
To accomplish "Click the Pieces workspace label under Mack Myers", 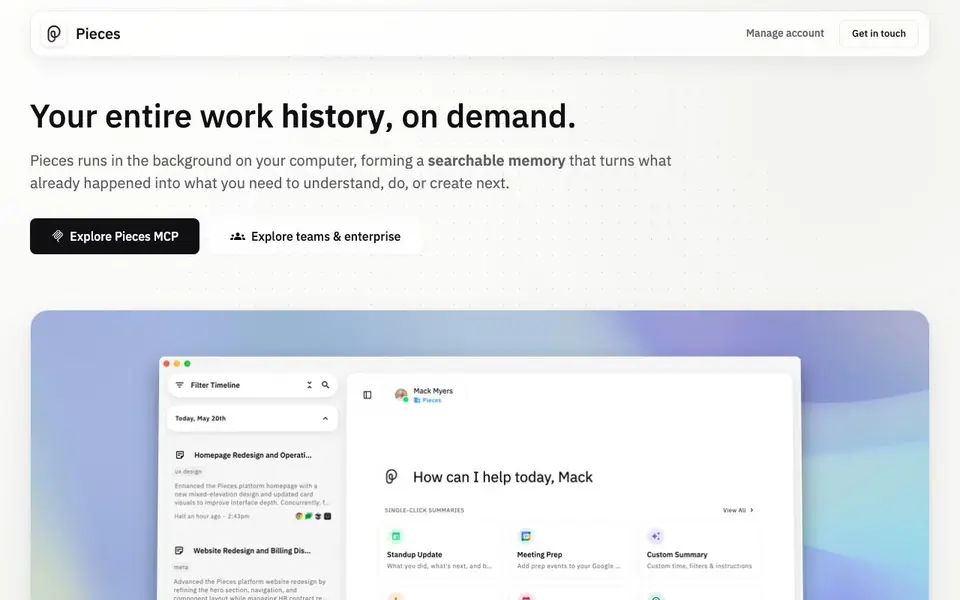I will pyautogui.click(x=427, y=400).
